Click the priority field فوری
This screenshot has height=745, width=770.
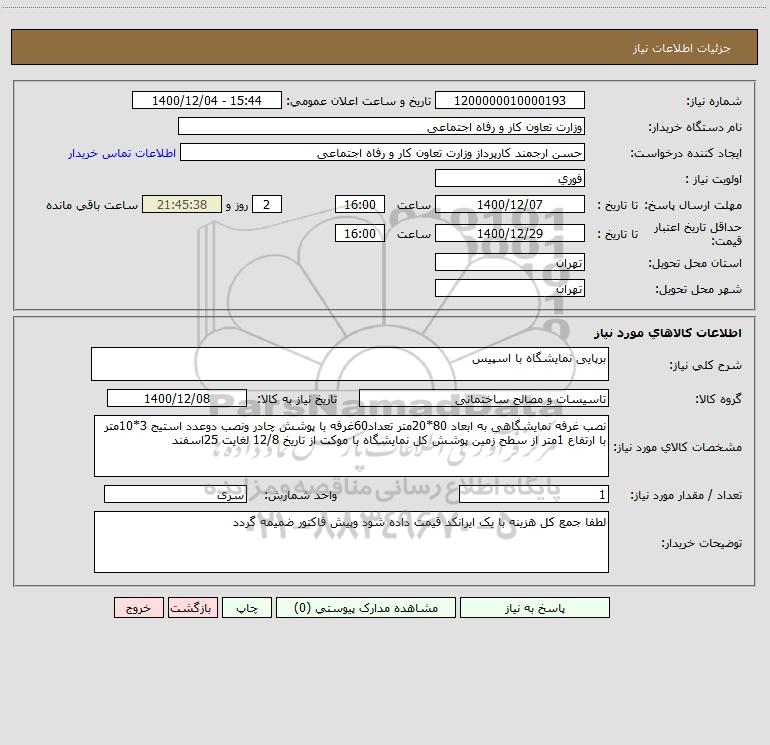510,178
